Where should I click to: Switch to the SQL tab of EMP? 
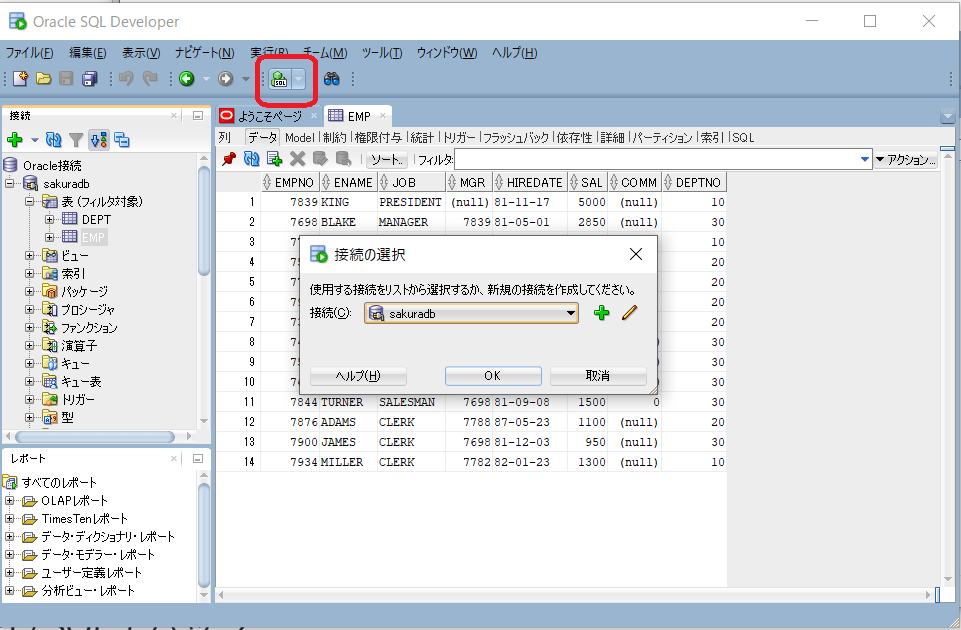click(x=743, y=138)
